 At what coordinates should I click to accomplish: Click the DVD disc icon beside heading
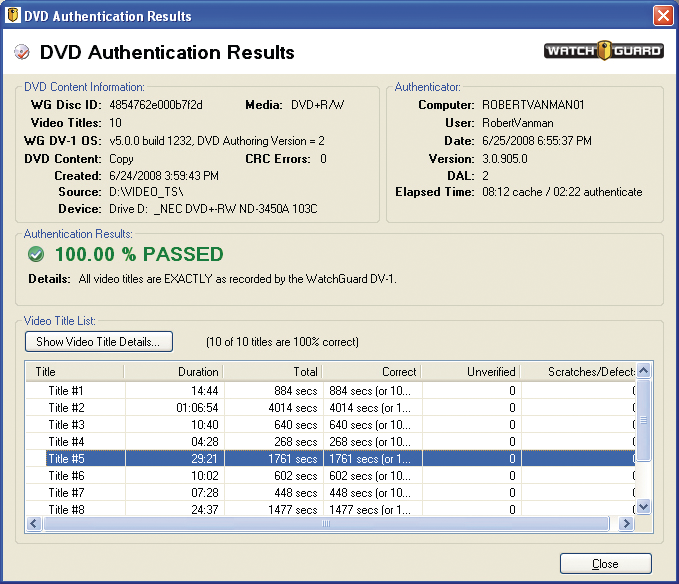click(x=20, y=53)
